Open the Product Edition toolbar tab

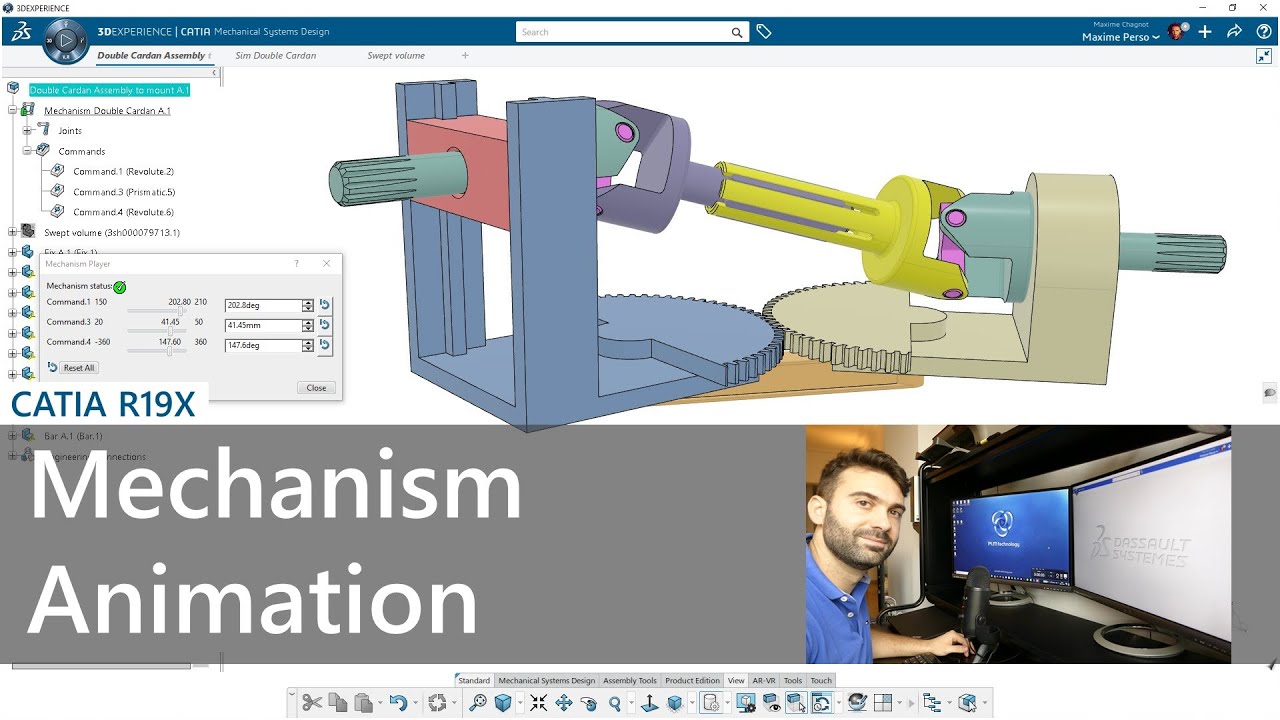tap(693, 680)
